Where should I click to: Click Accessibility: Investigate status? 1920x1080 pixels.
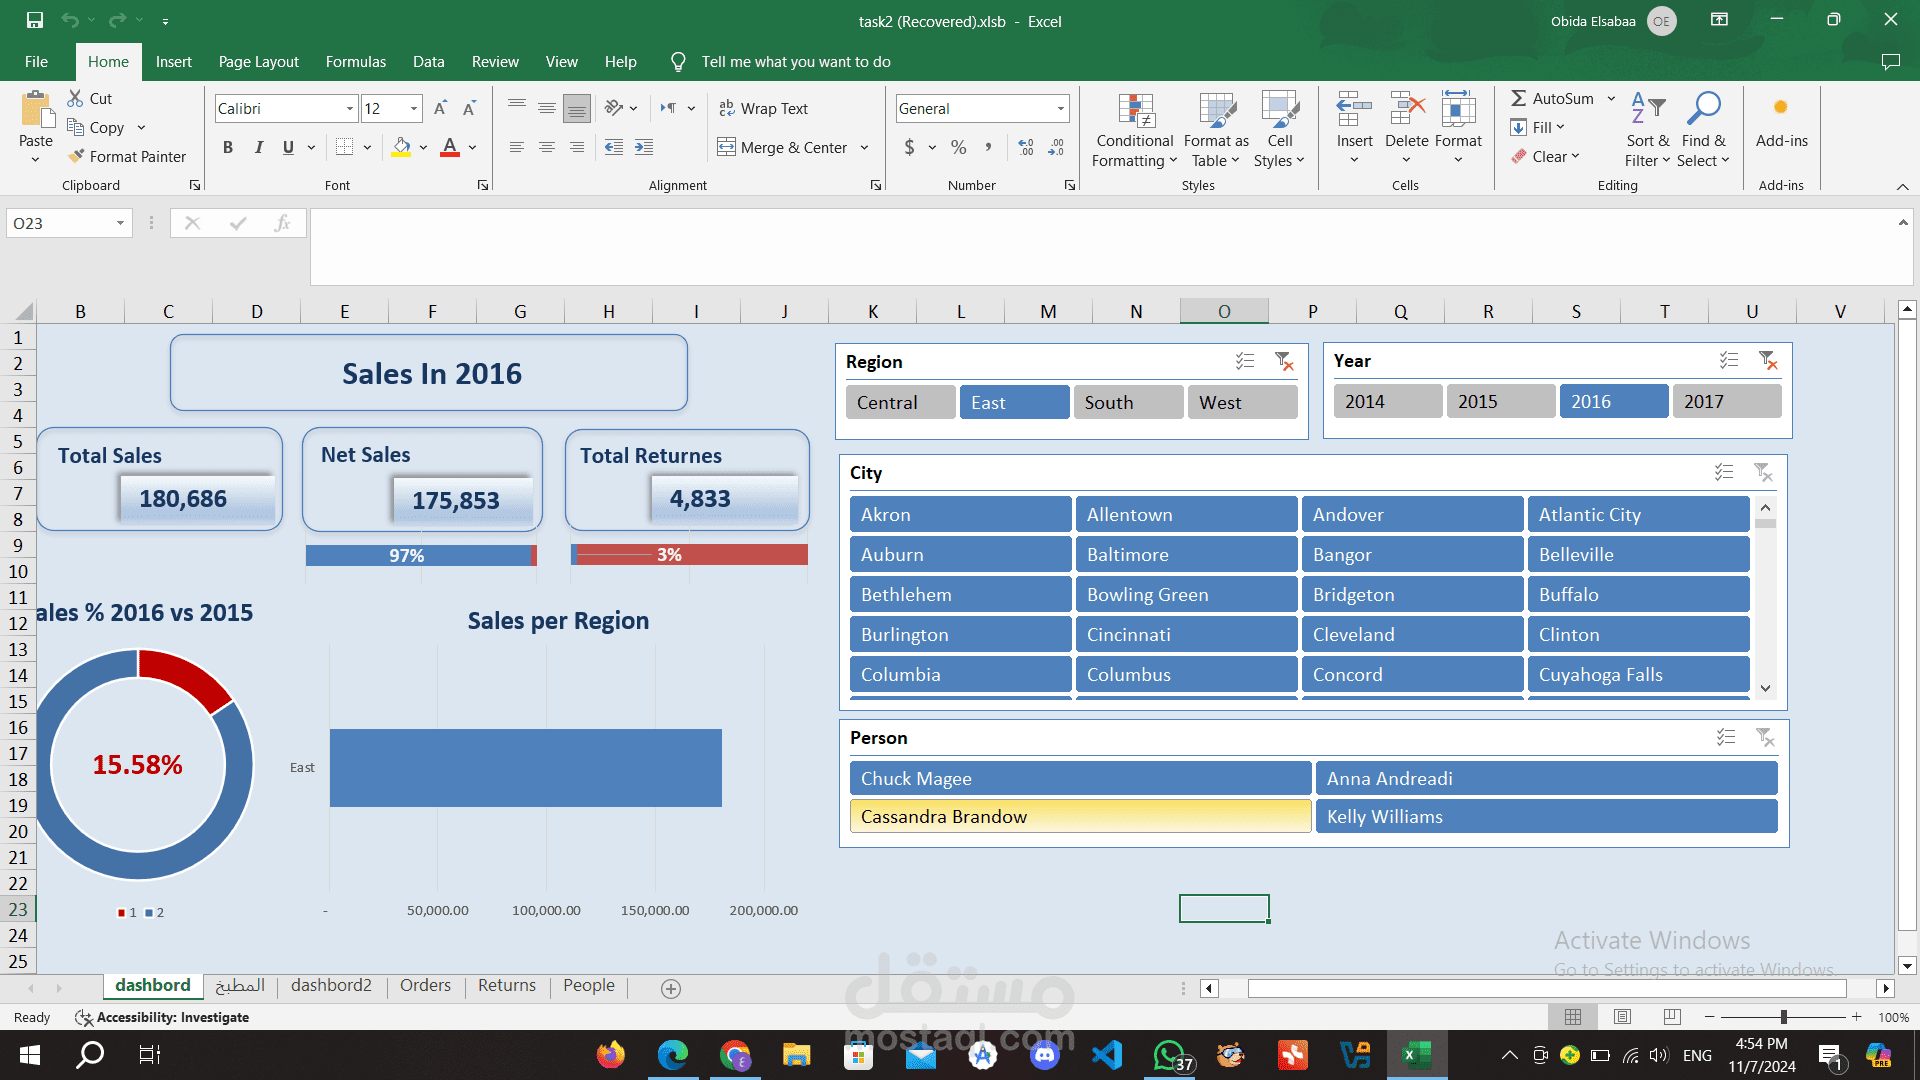point(162,1017)
